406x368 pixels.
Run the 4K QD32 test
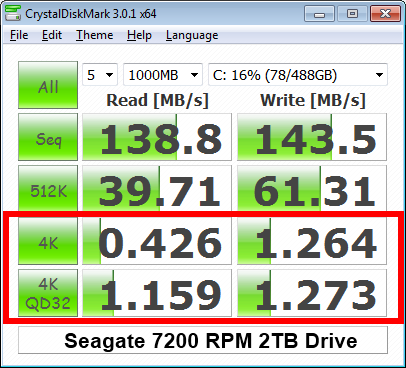(48, 293)
